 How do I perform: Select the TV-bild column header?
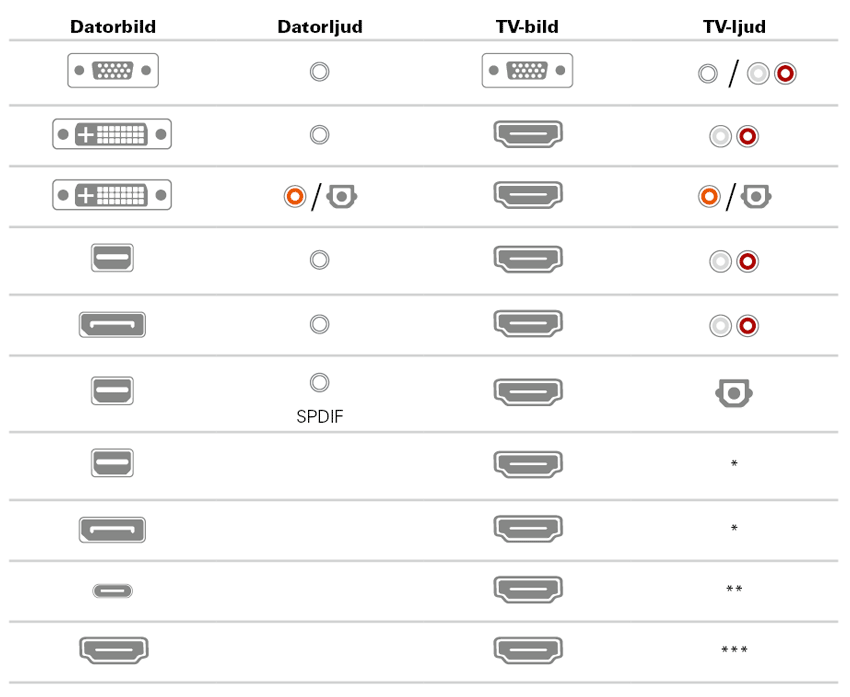[527, 27]
